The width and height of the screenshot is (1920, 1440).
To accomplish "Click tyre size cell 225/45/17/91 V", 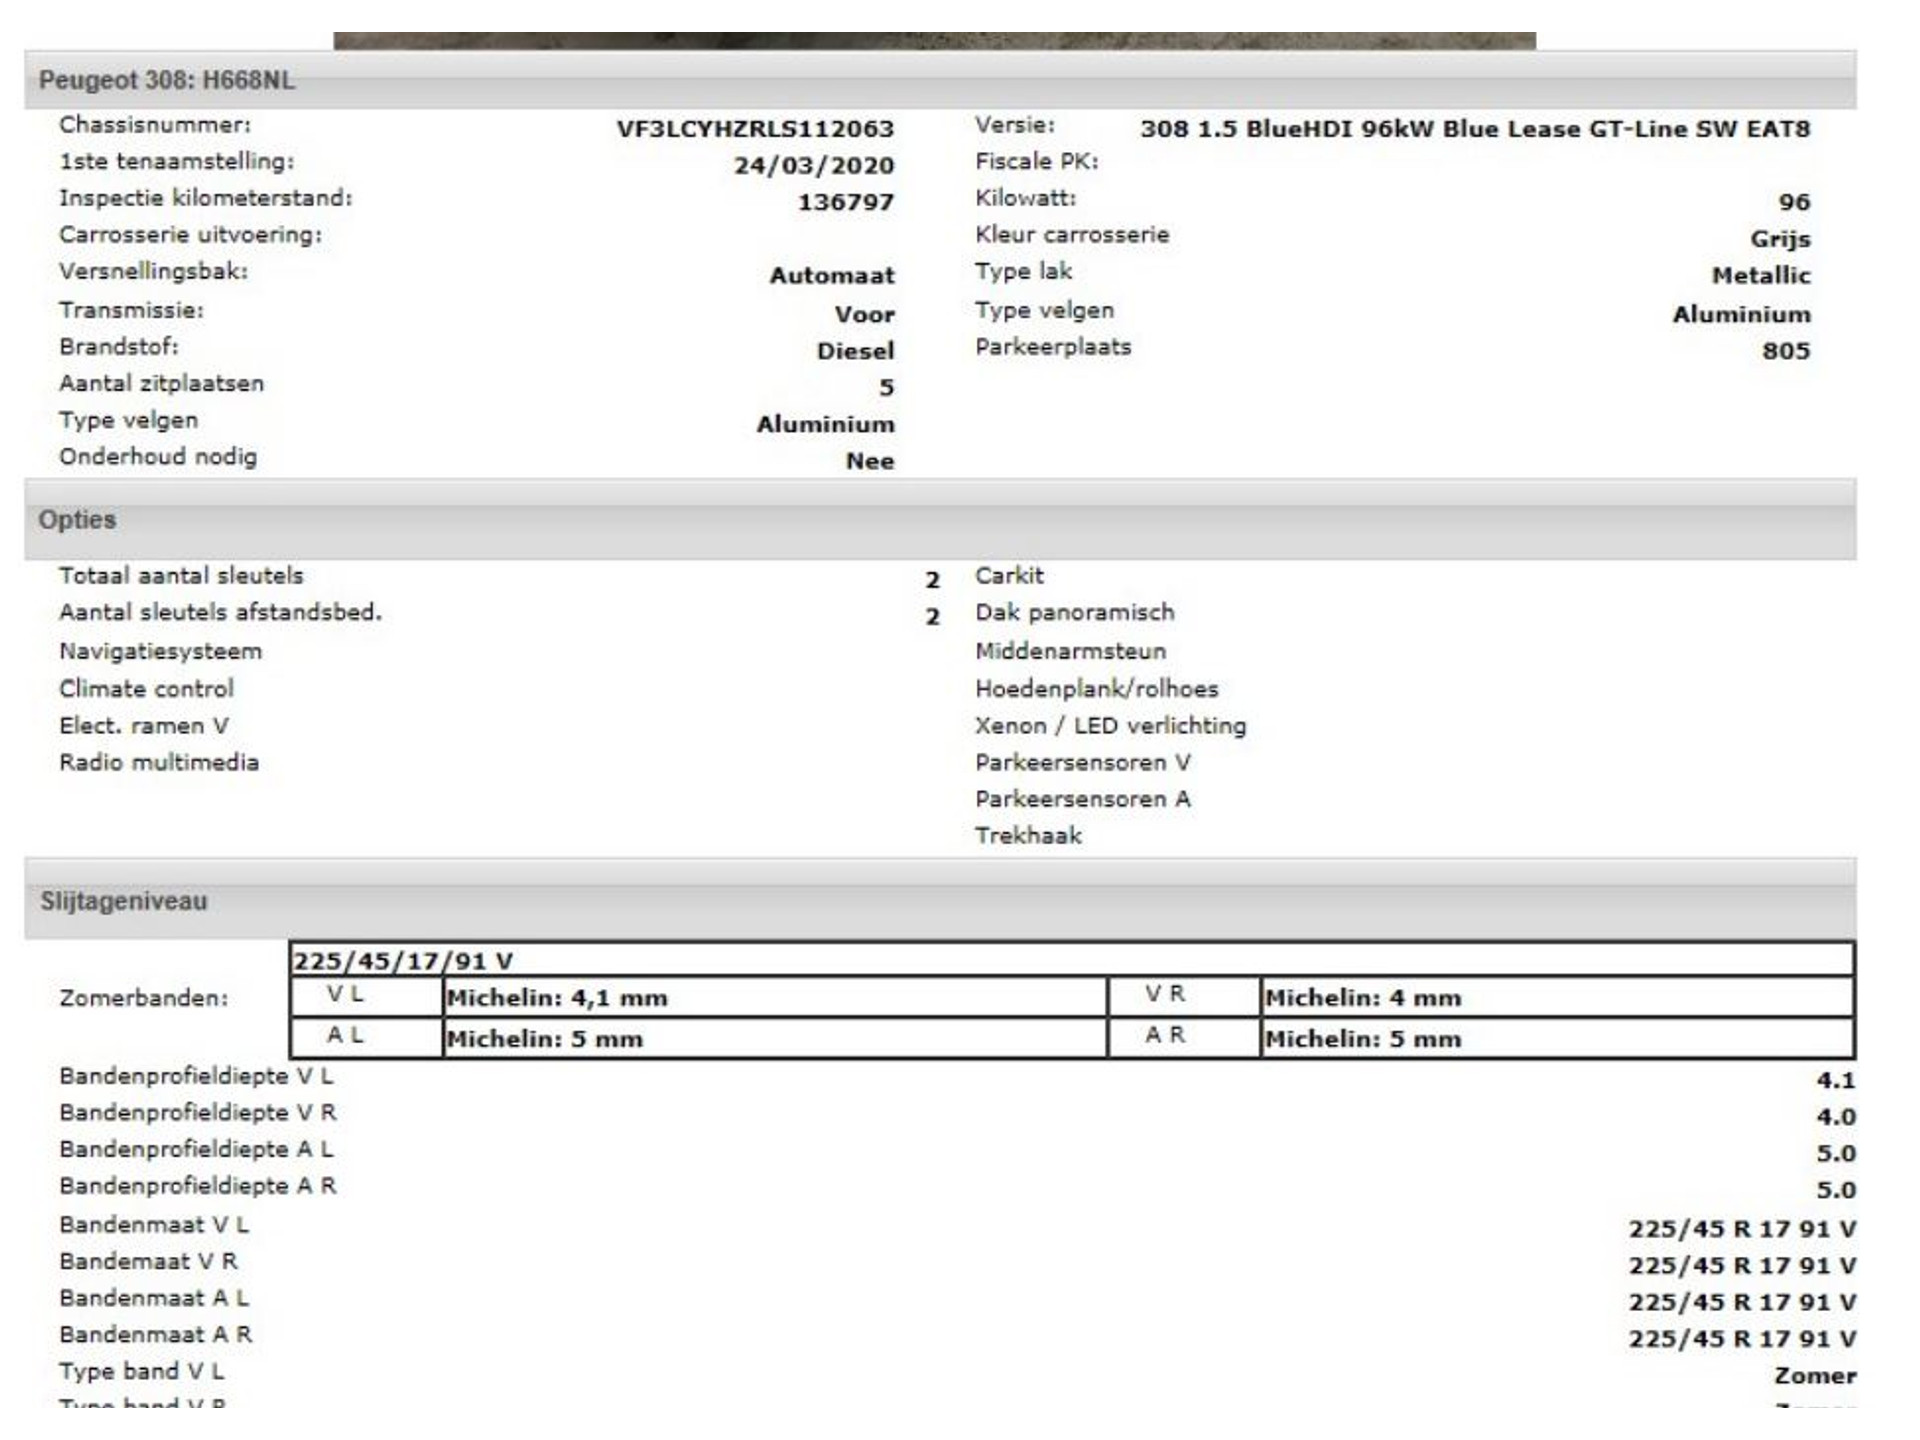I will [x=402, y=961].
